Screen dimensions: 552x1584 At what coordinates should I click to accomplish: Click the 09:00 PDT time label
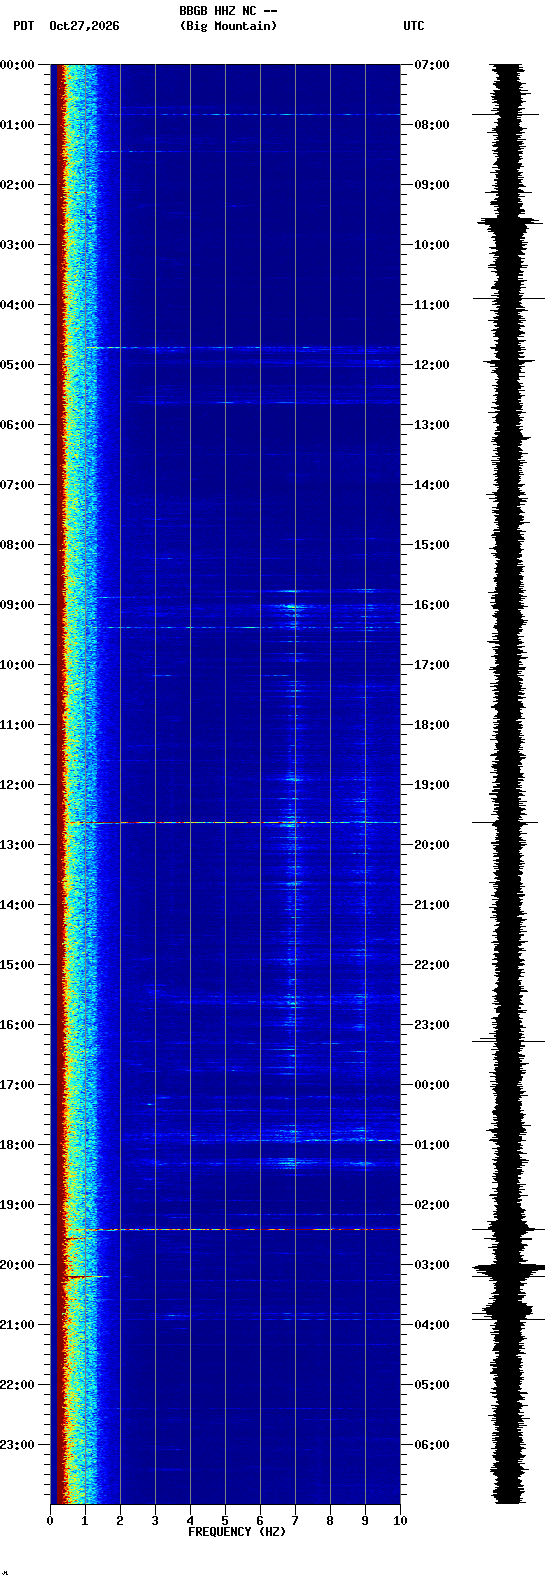coord(17,605)
